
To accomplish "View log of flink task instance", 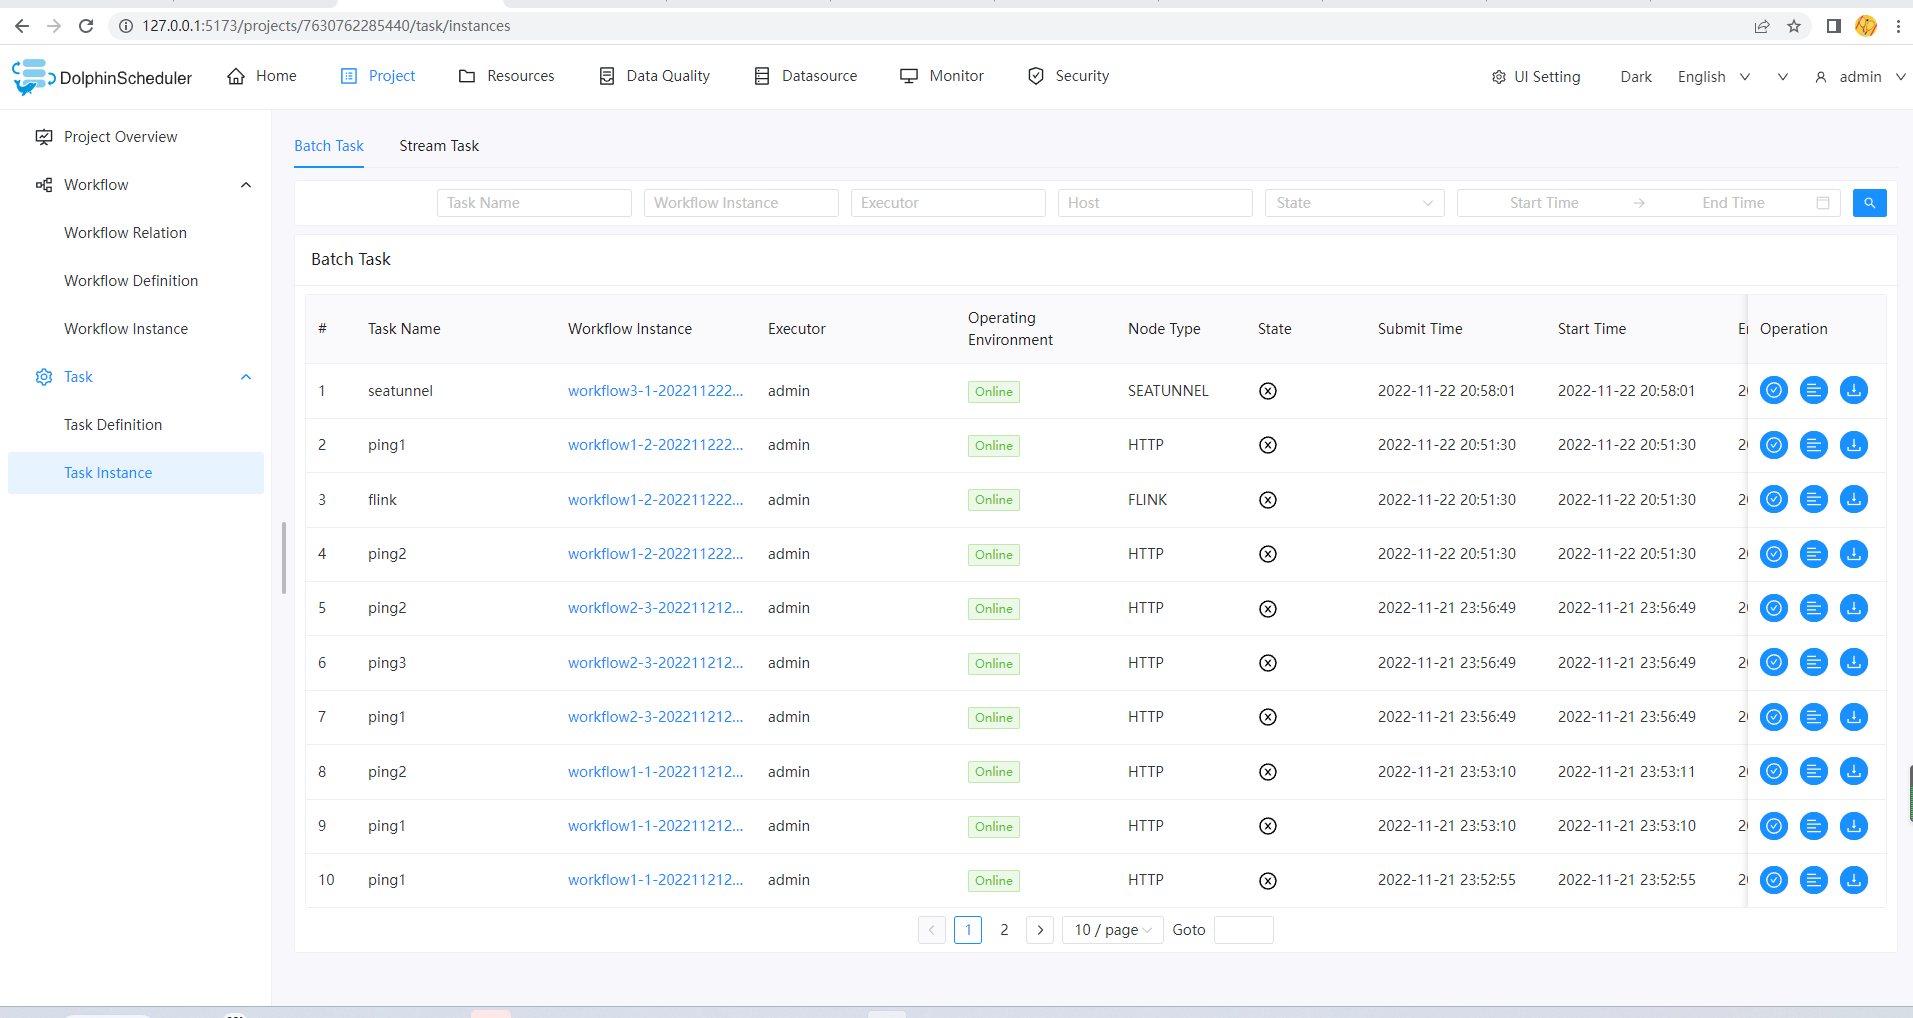I will tap(1814, 499).
